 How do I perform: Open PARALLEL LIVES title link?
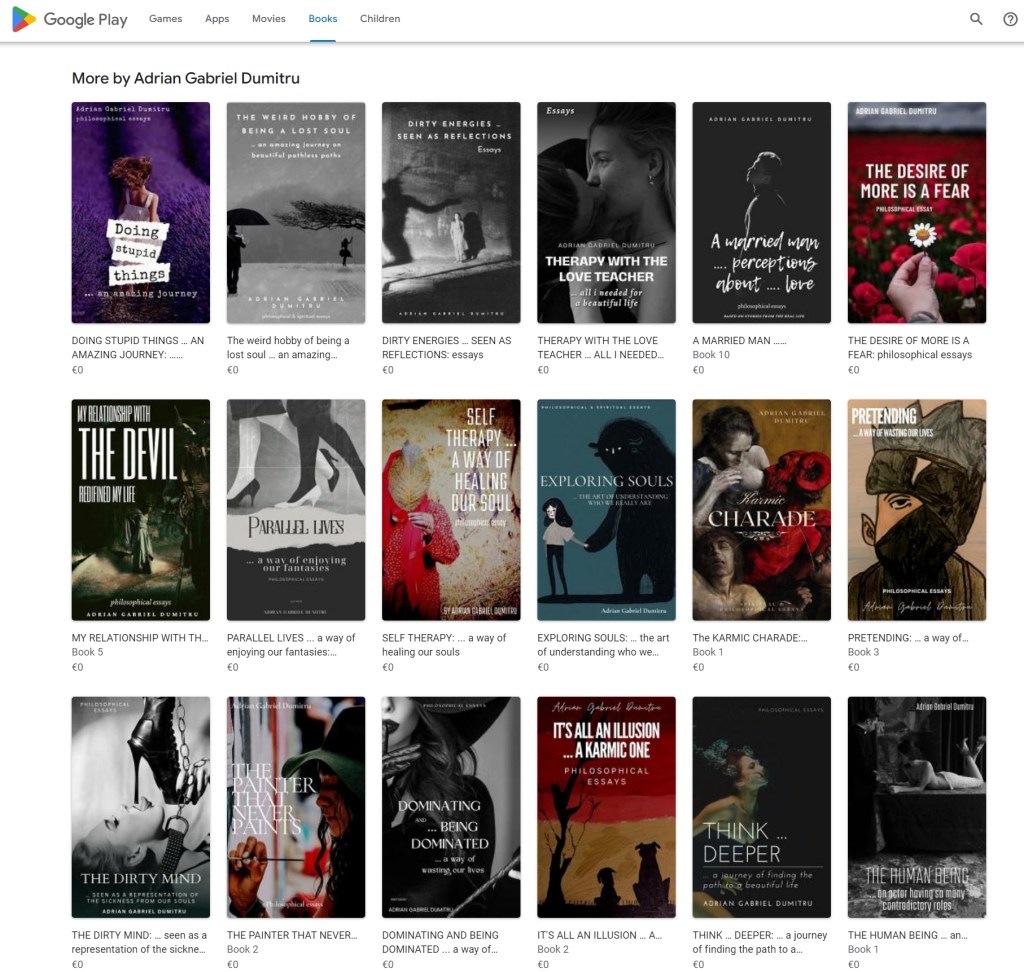click(x=291, y=645)
